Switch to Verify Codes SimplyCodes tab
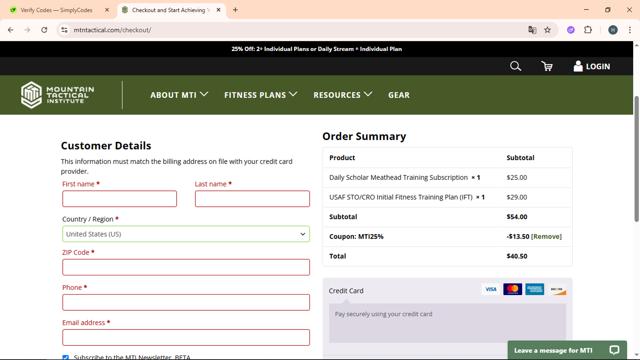The image size is (640, 360). [x=56, y=10]
